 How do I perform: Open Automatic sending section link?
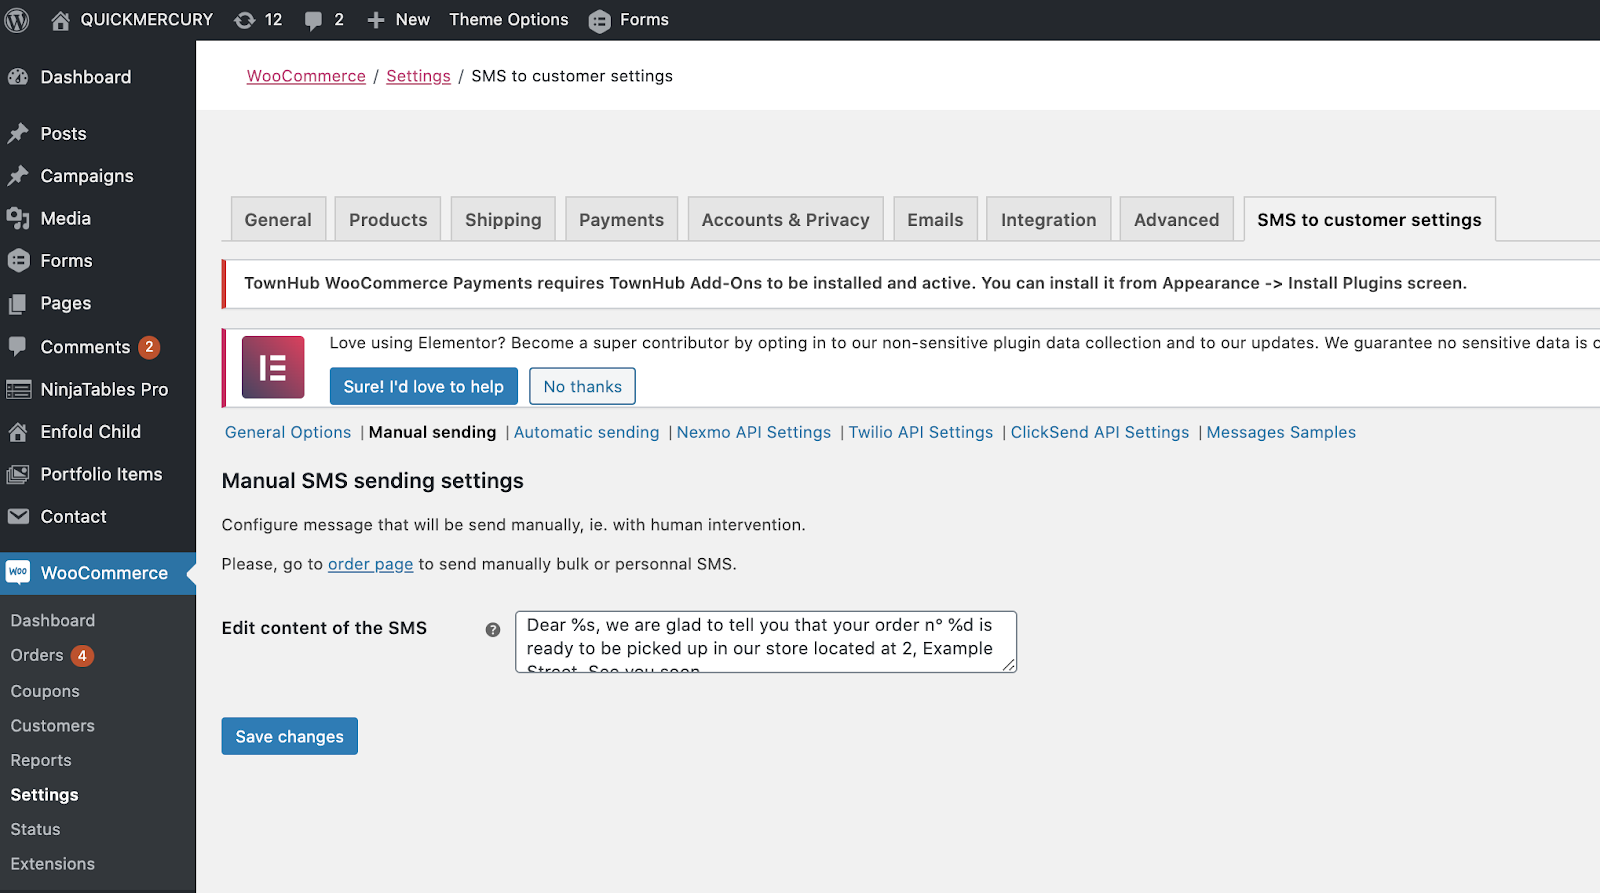coord(587,432)
